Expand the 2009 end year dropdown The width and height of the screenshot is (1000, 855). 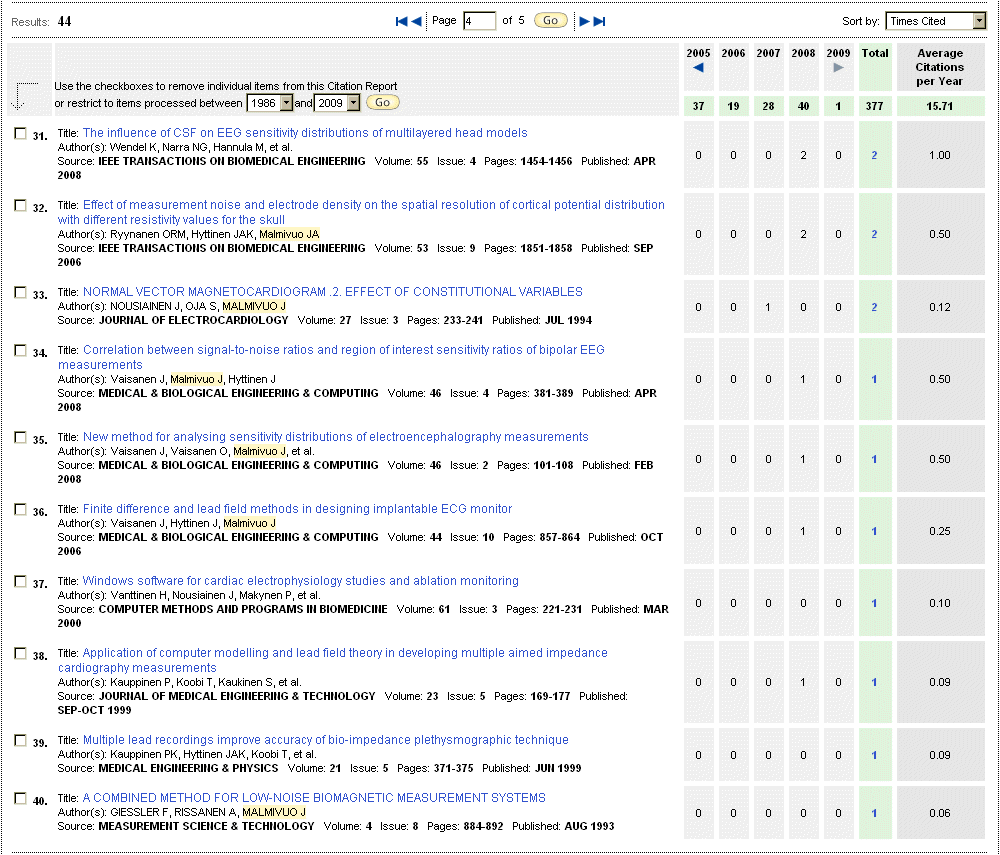[337, 103]
